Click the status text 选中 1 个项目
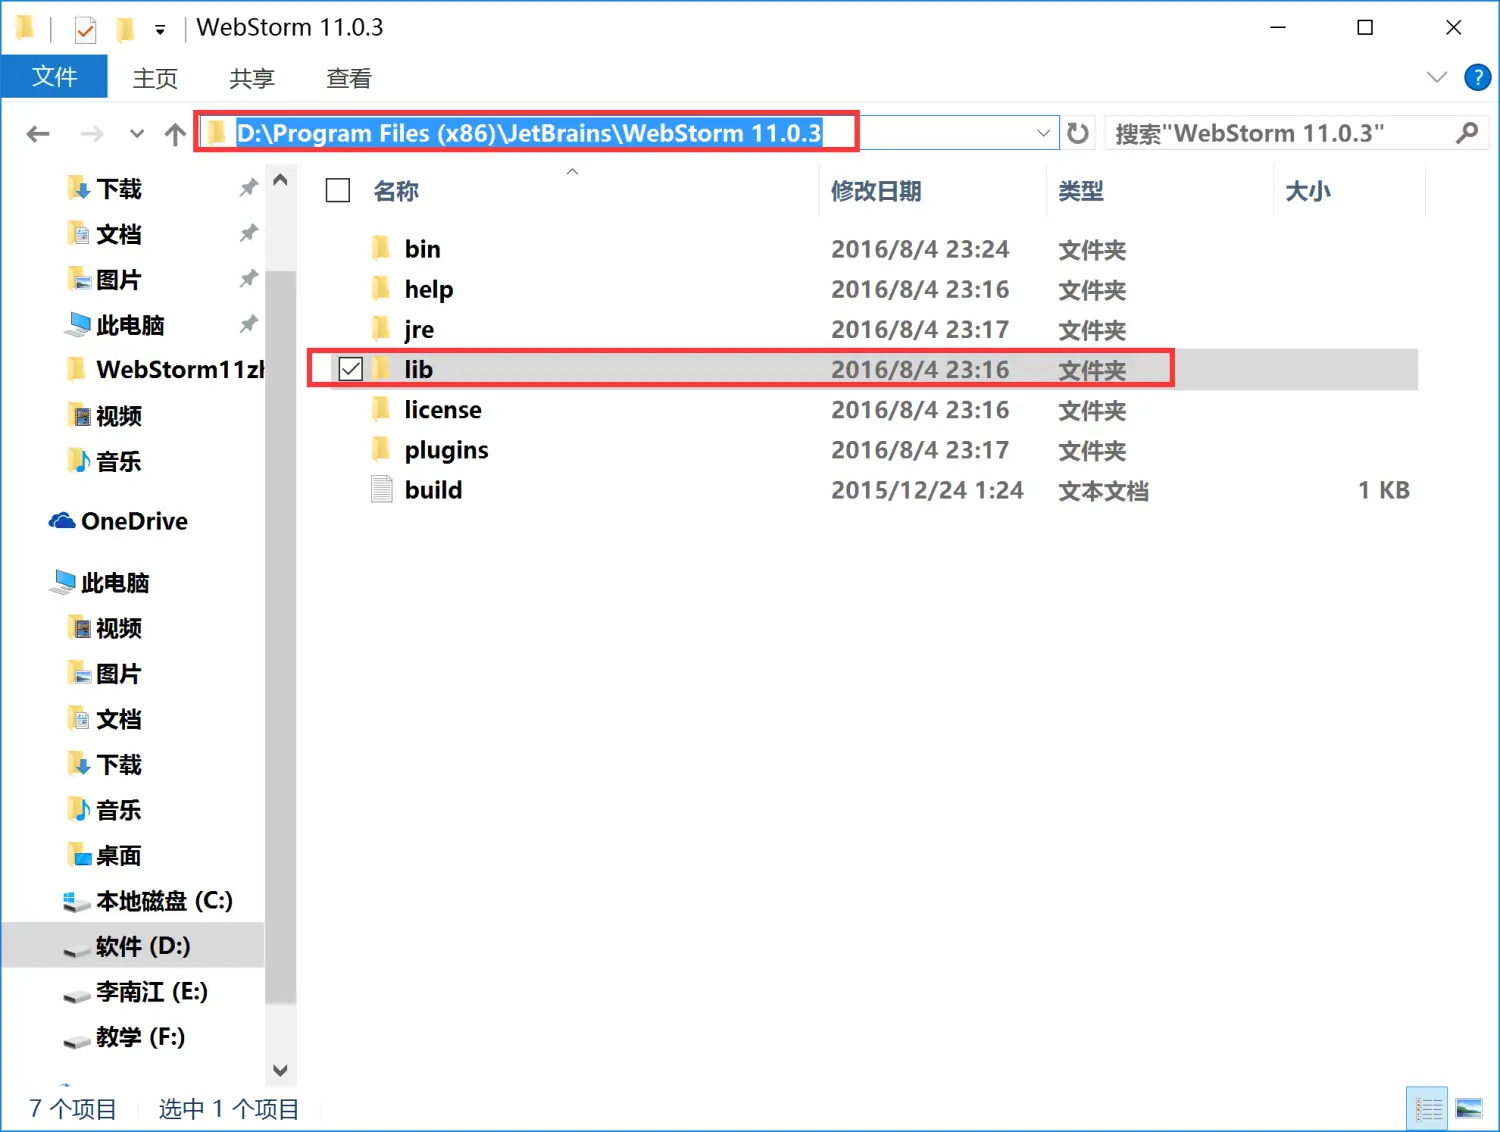 pyautogui.click(x=229, y=1109)
